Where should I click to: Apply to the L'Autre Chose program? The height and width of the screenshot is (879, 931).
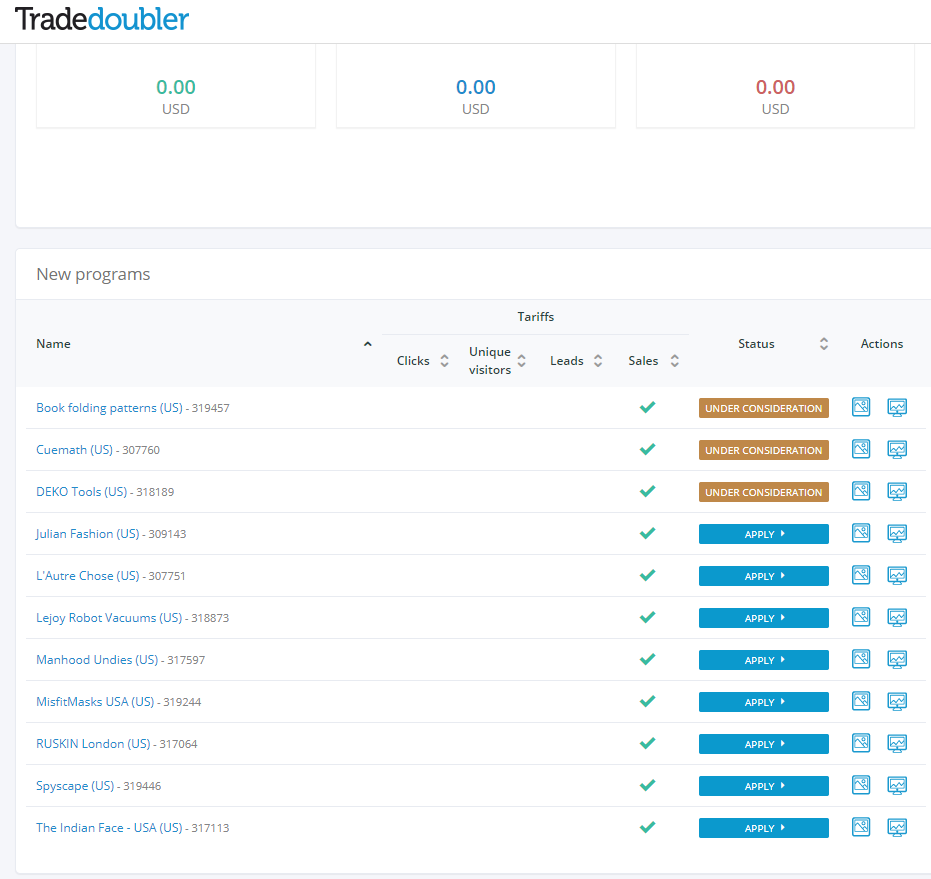tap(764, 576)
